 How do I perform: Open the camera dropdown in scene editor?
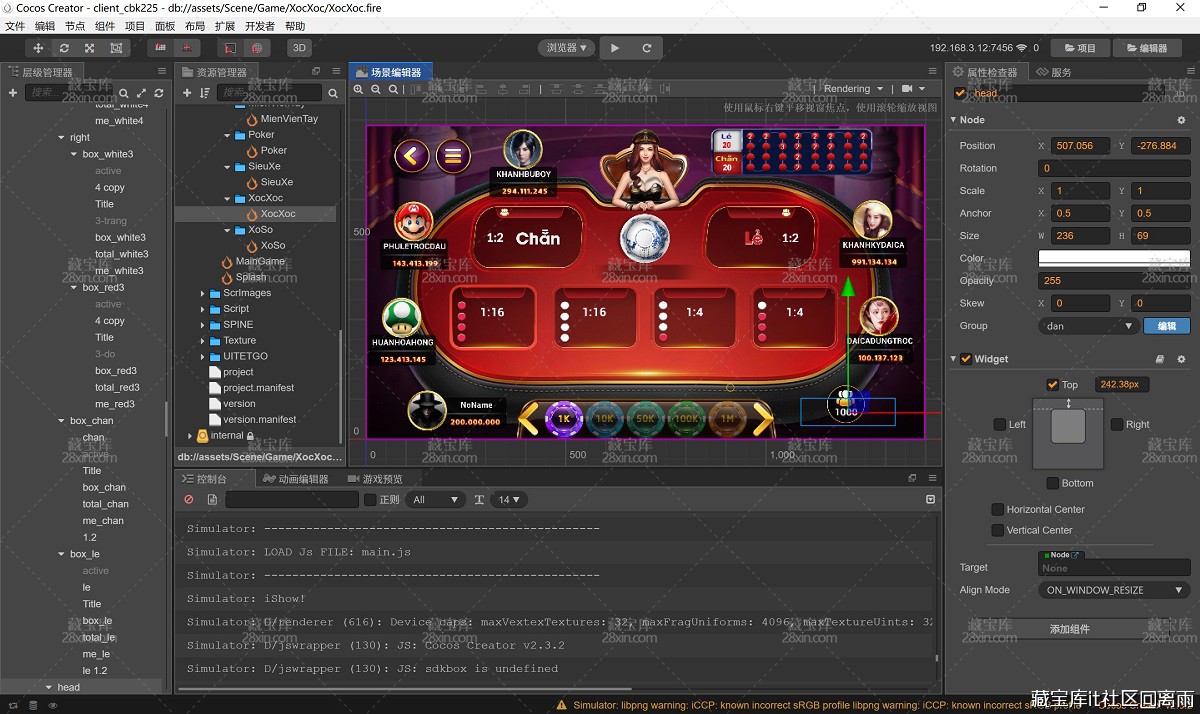[x=913, y=88]
